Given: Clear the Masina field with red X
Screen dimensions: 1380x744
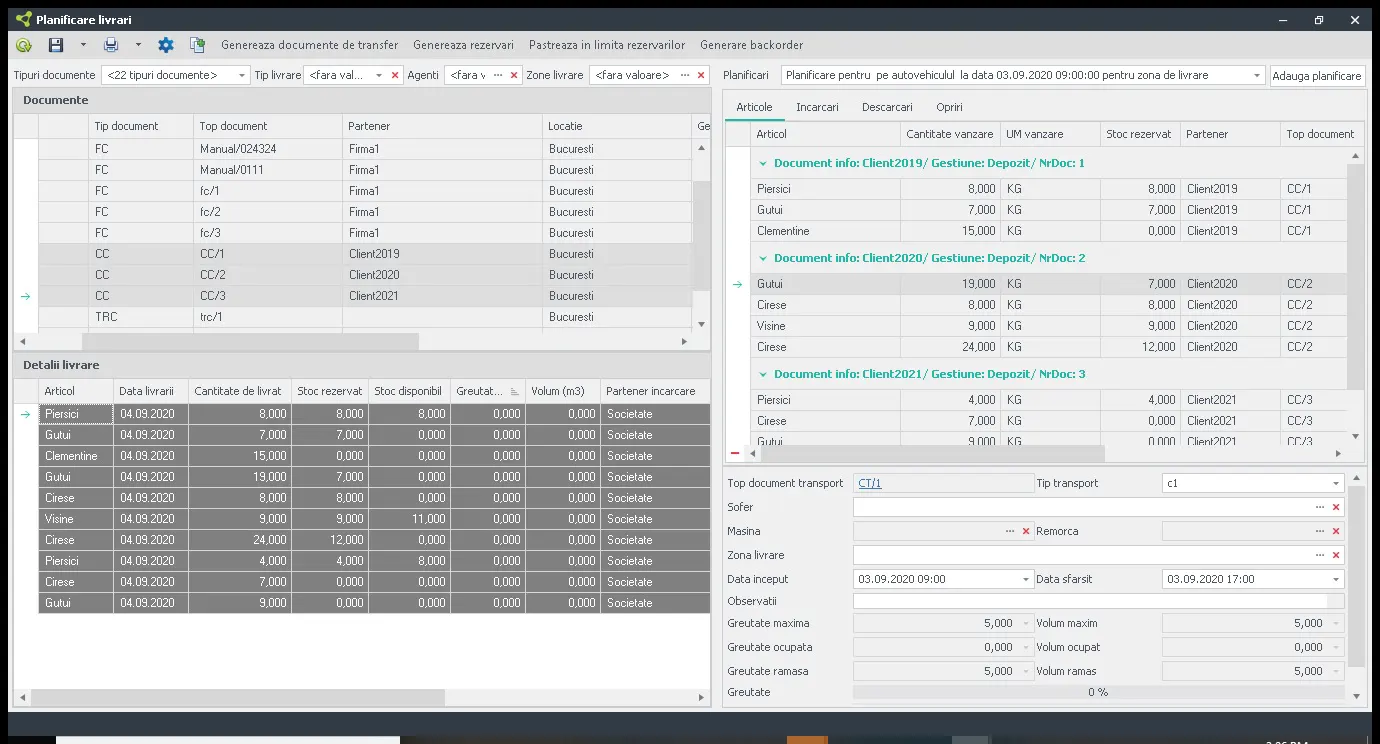Looking at the screenshot, I should point(1026,531).
